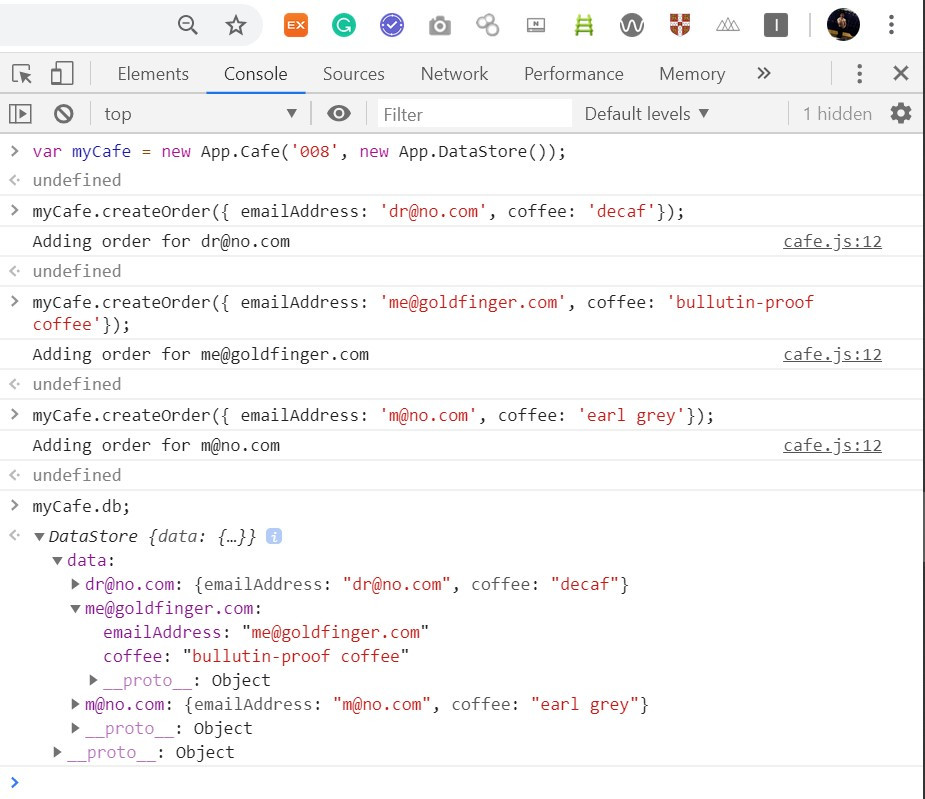
Task: Open the Grammarly extension icon
Action: (x=344, y=25)
